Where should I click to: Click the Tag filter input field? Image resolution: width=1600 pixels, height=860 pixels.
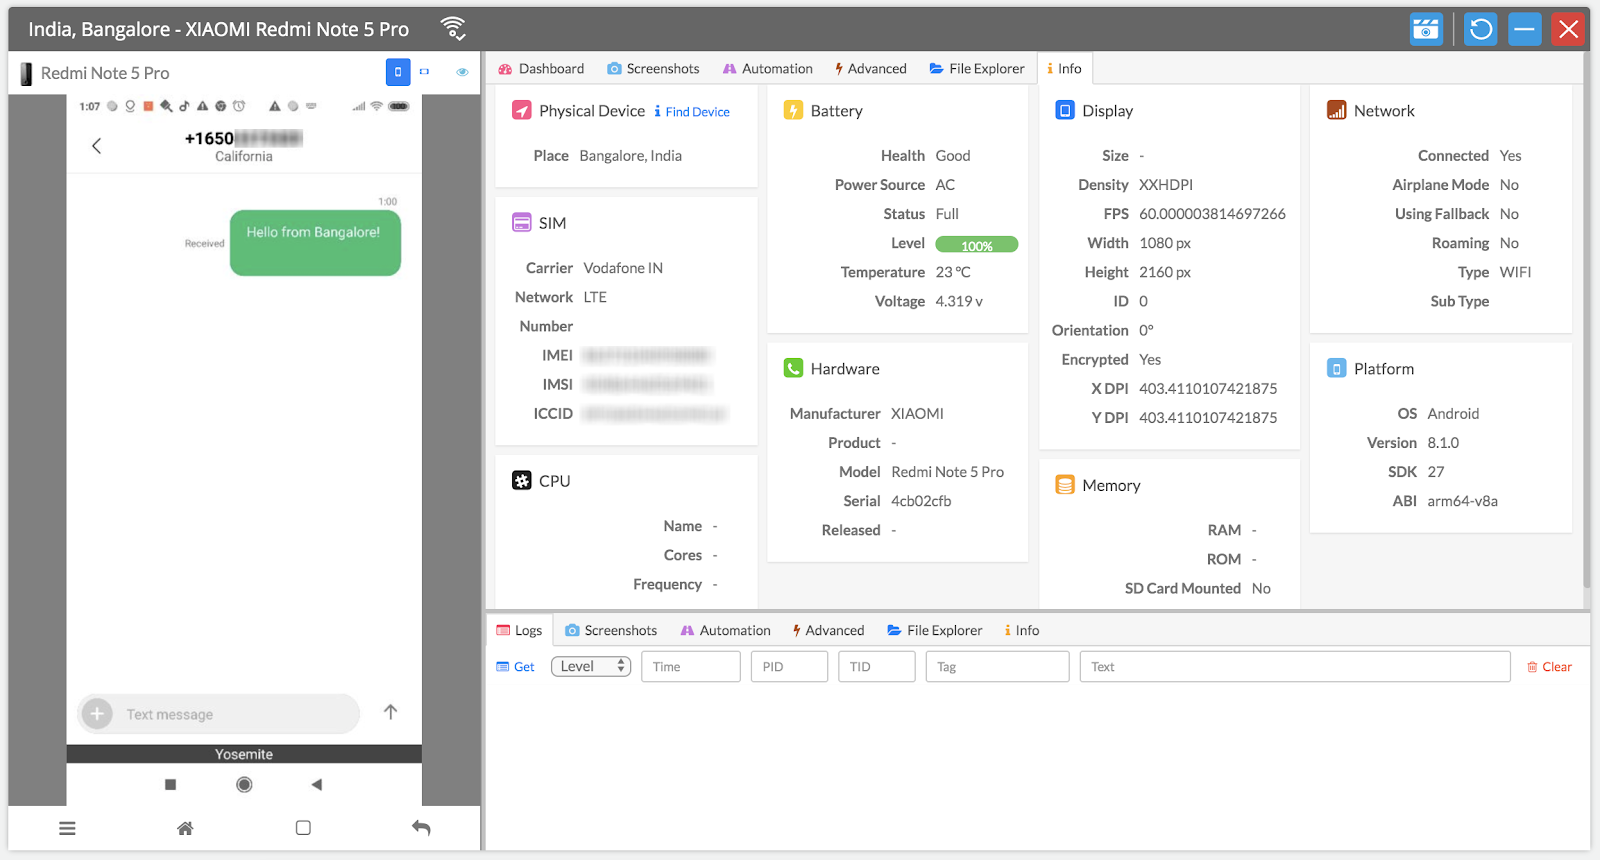(997, 667)
